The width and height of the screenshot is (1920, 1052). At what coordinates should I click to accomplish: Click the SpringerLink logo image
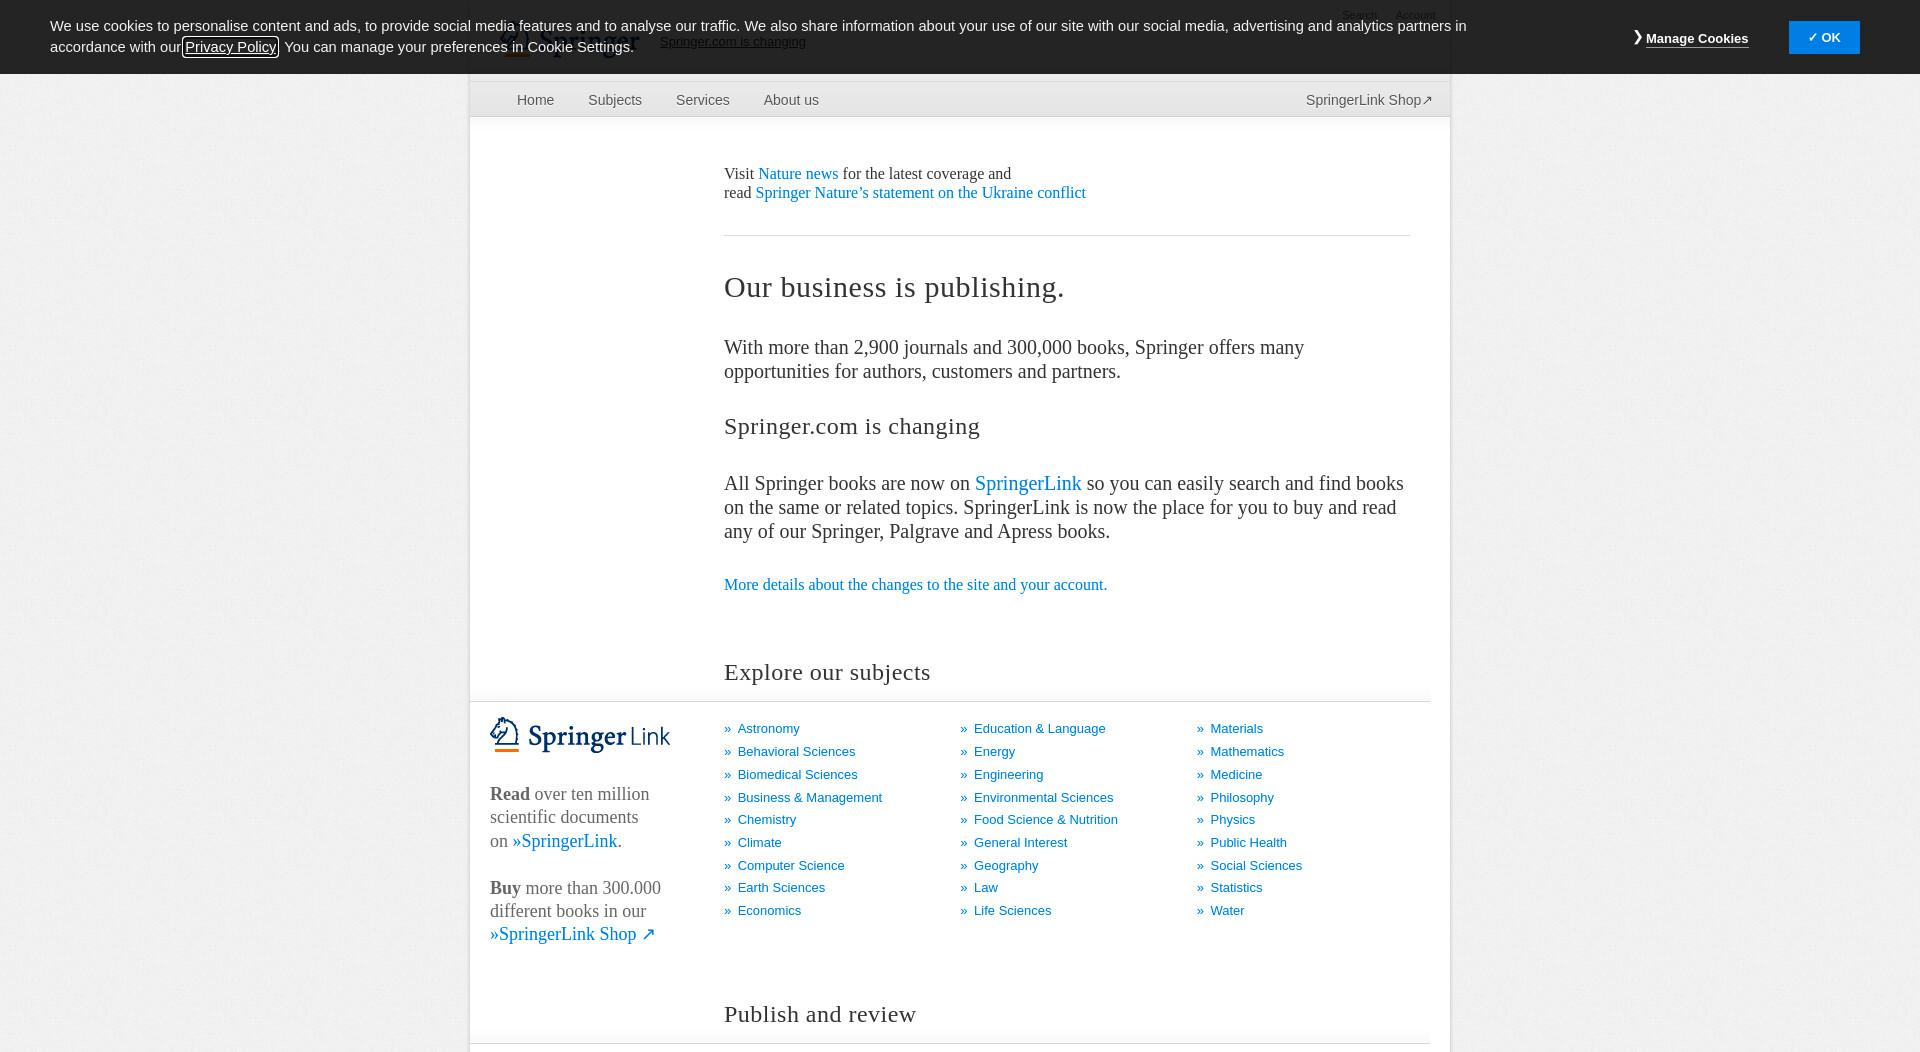click(x=580, y=735)
